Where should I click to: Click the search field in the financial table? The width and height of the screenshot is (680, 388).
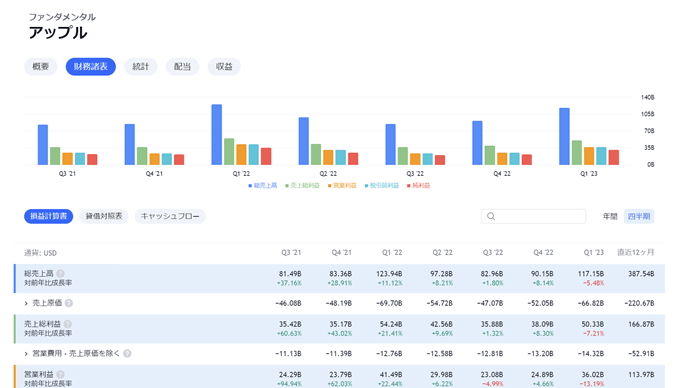click(x=533, y=216)
